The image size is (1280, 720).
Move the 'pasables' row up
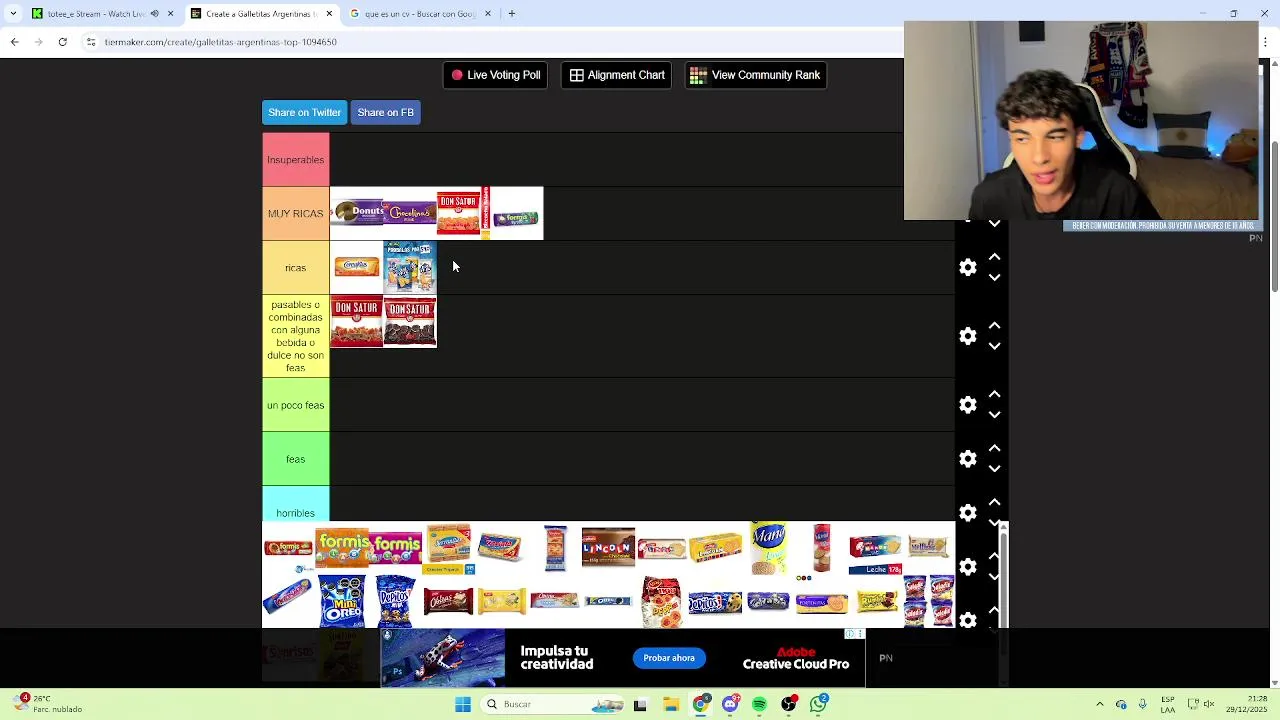coord(994,326)
